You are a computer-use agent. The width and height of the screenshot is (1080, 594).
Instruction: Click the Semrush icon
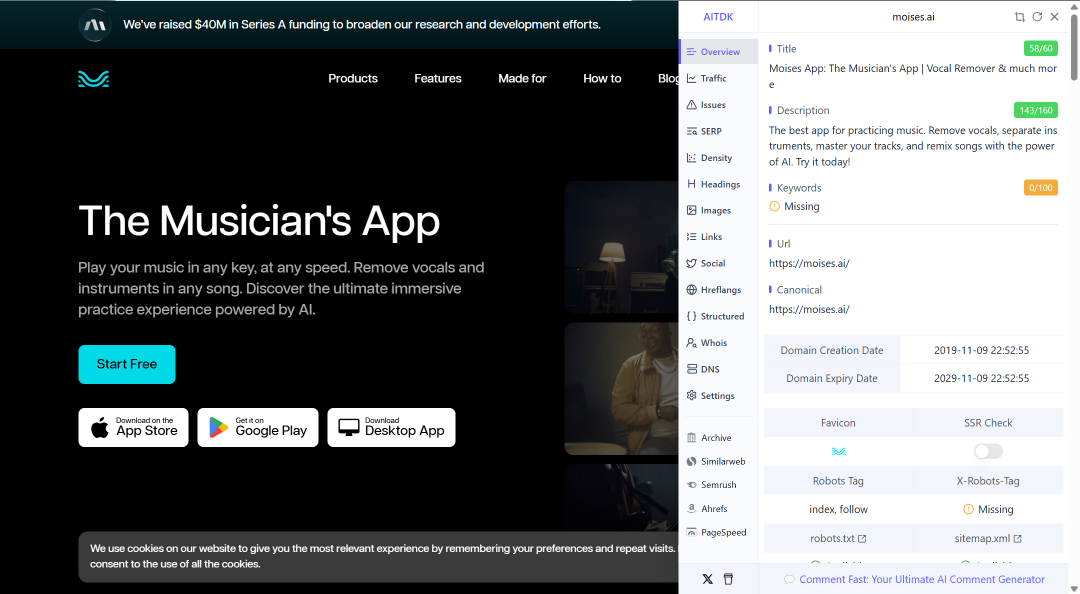pos(692,485)
